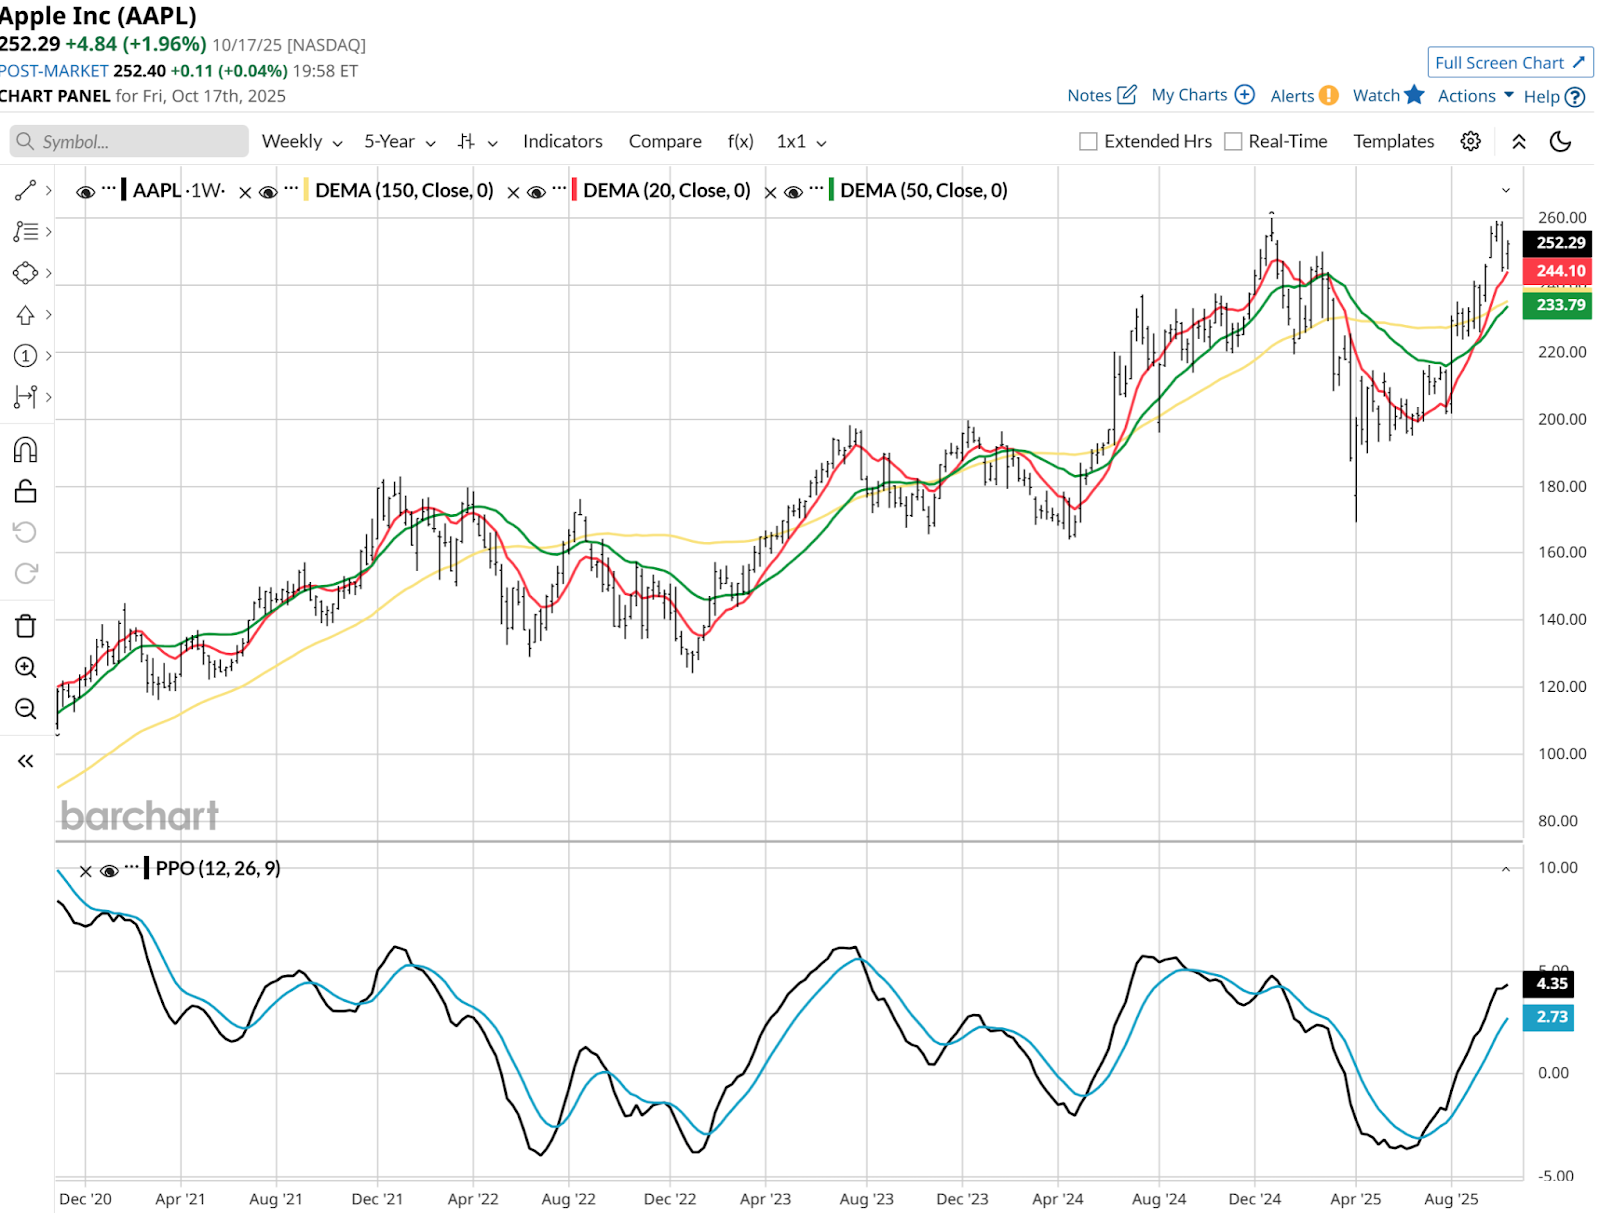Click the trash delete drawings icon
Image resolution: width=1600 pixels, height=1213 pixels.
(25, 626)
